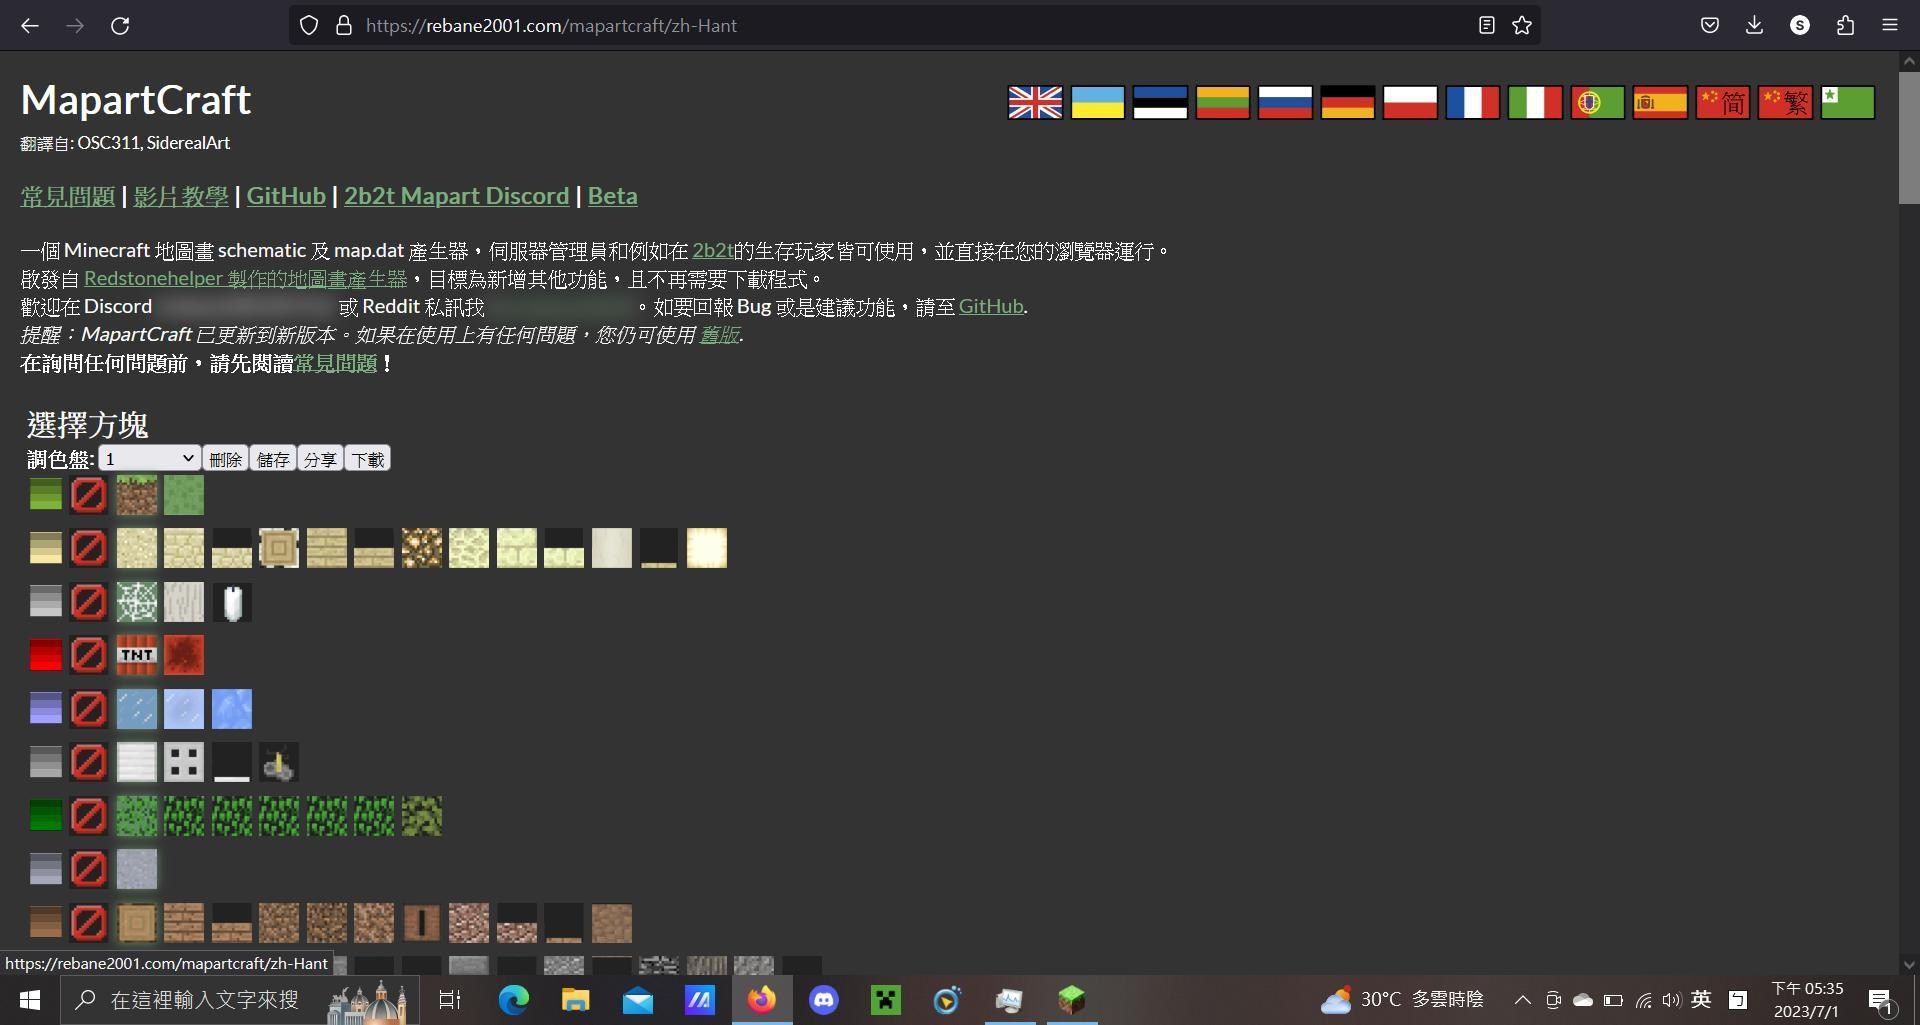Open the 影片教學 video tutorial link

180,196
